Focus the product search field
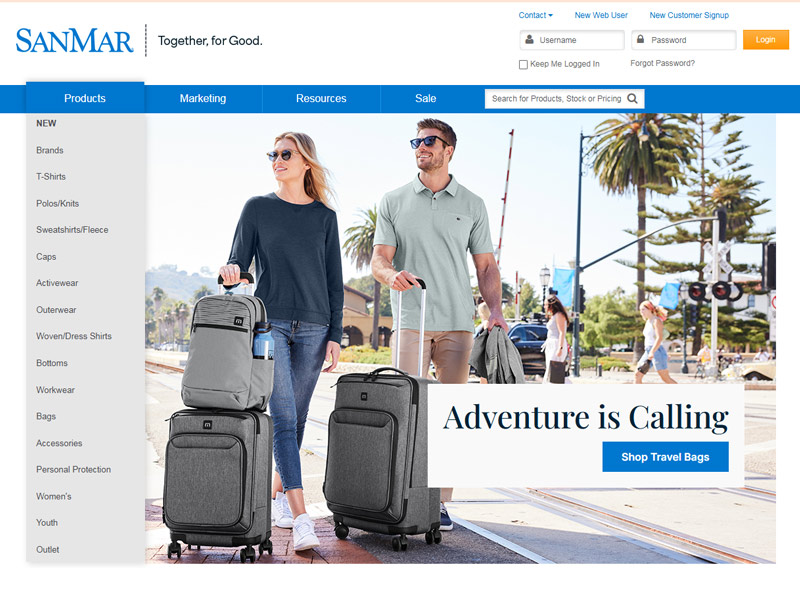This screenshot has height=600, width=800. pos(556,98)
